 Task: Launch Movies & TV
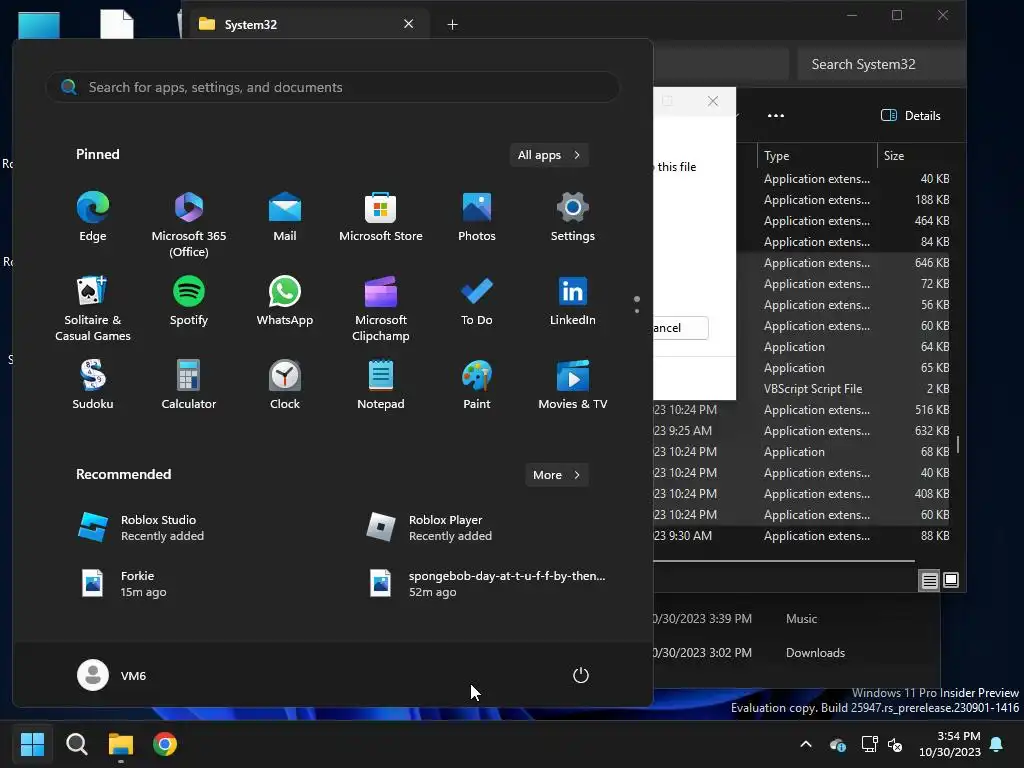[x=573, y=385]
